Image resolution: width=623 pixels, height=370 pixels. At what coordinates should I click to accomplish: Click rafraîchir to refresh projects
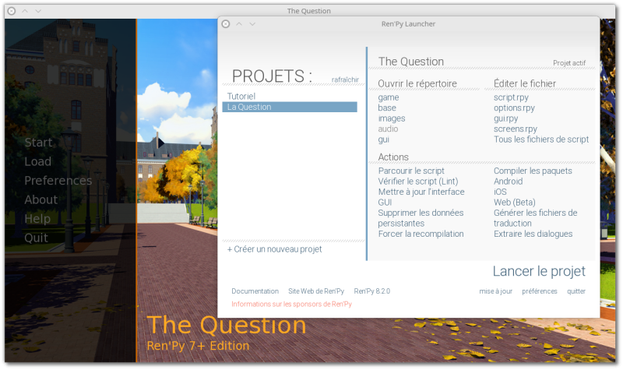click(x=345, y=79)
